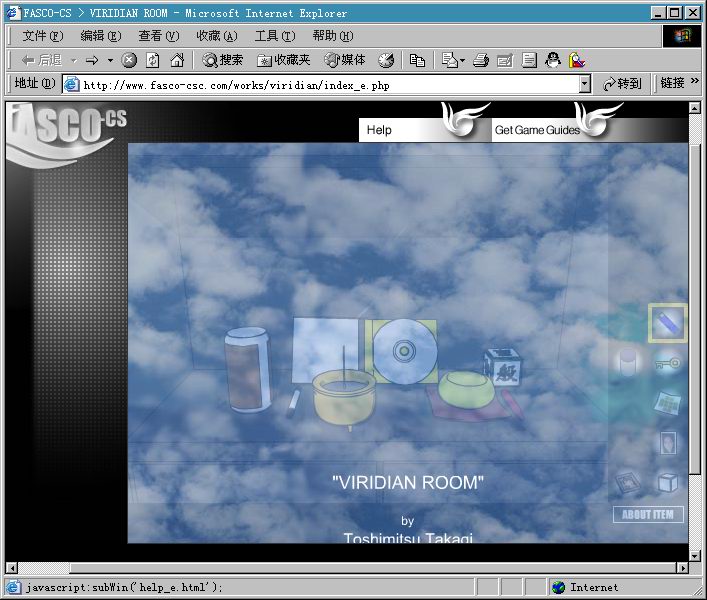Open the Favorites (收藏夹) toolbar button
The image size is (707, 600).
pyautogui.click(x=284, y=60)
